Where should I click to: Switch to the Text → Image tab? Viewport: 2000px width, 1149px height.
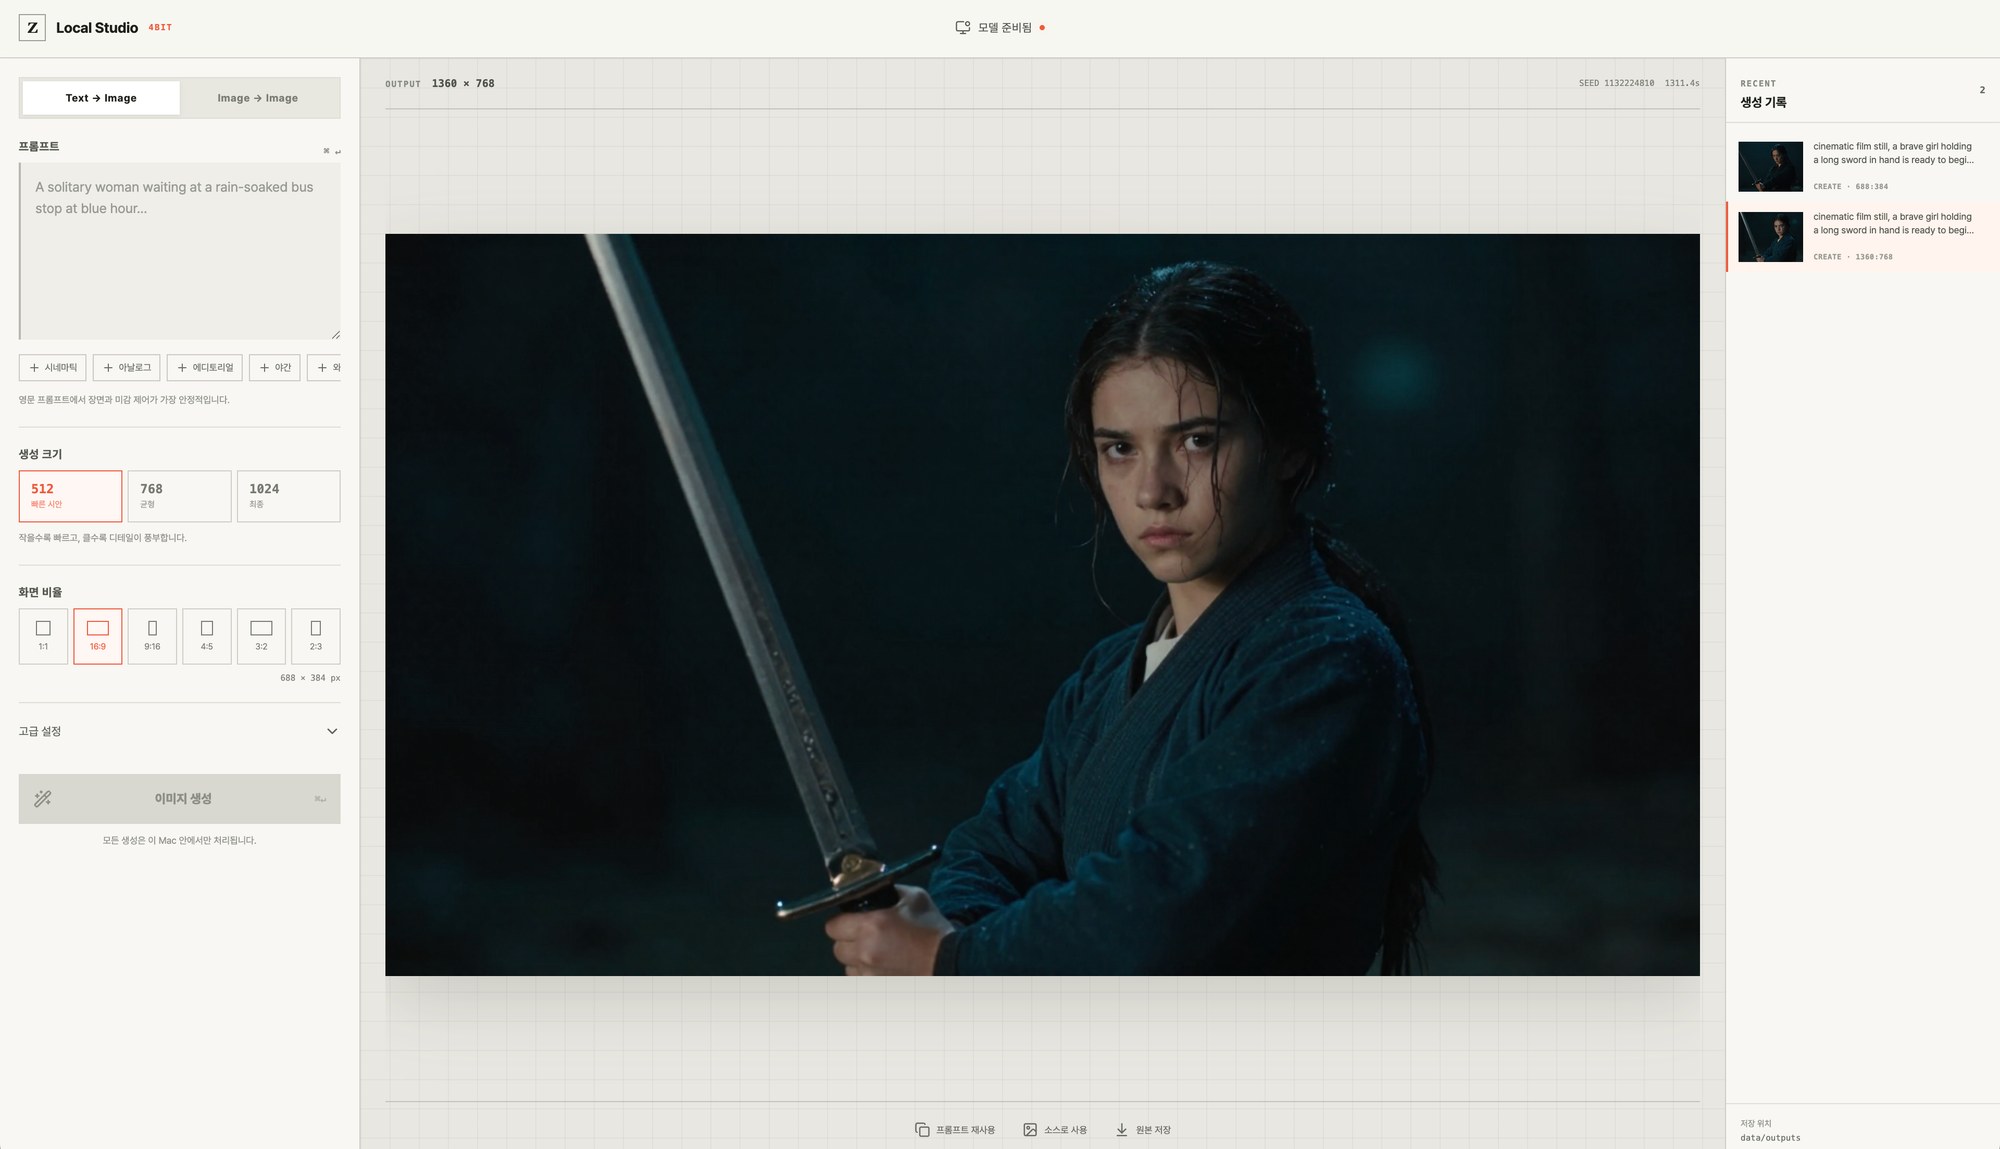(x=101, y=98)
